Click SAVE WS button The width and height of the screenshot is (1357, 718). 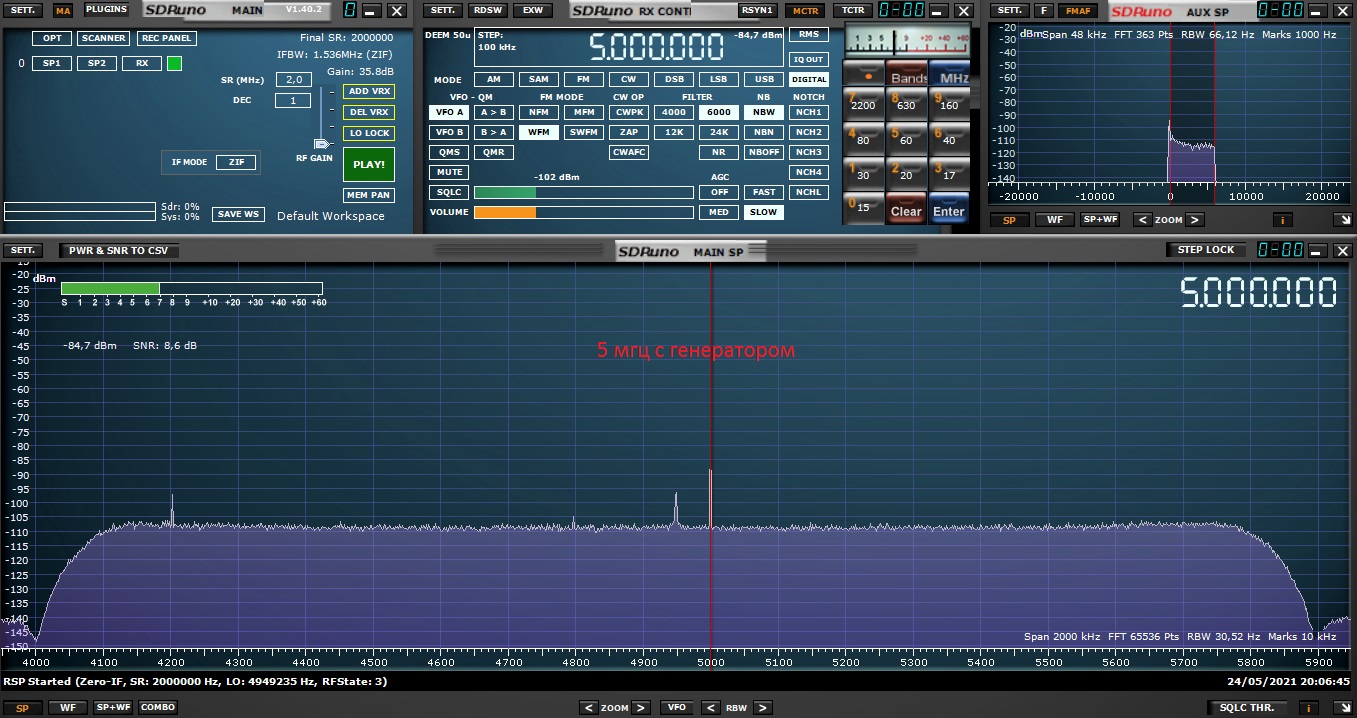click(238, 214)
